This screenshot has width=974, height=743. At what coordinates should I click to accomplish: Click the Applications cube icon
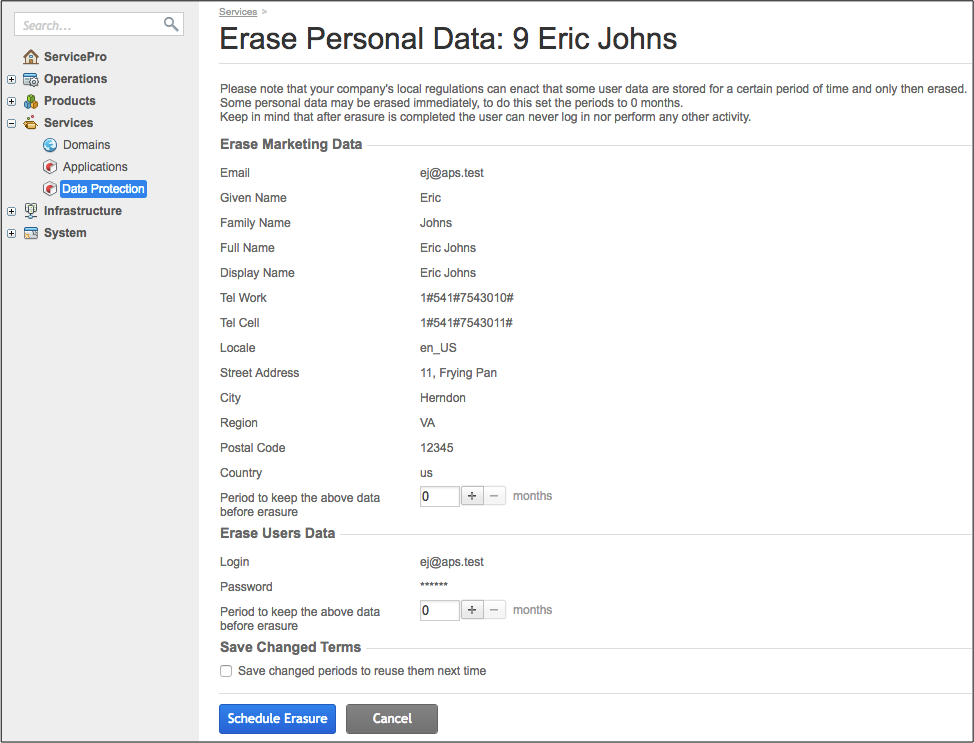(50, 167)
